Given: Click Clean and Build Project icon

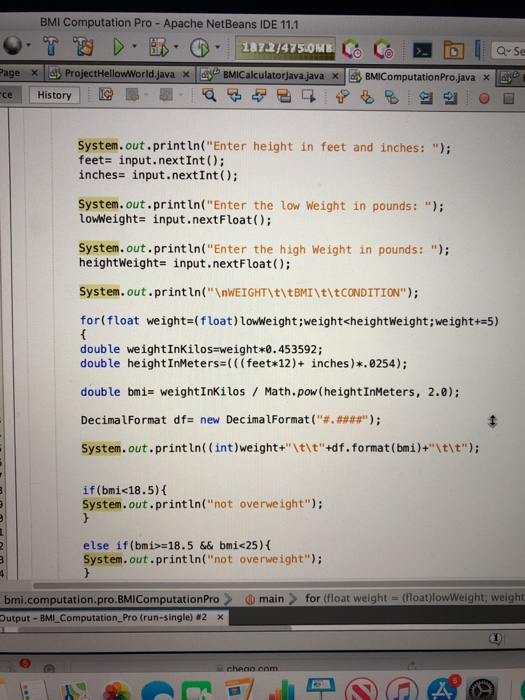Looking at the screenshot, I should [84, 46].
